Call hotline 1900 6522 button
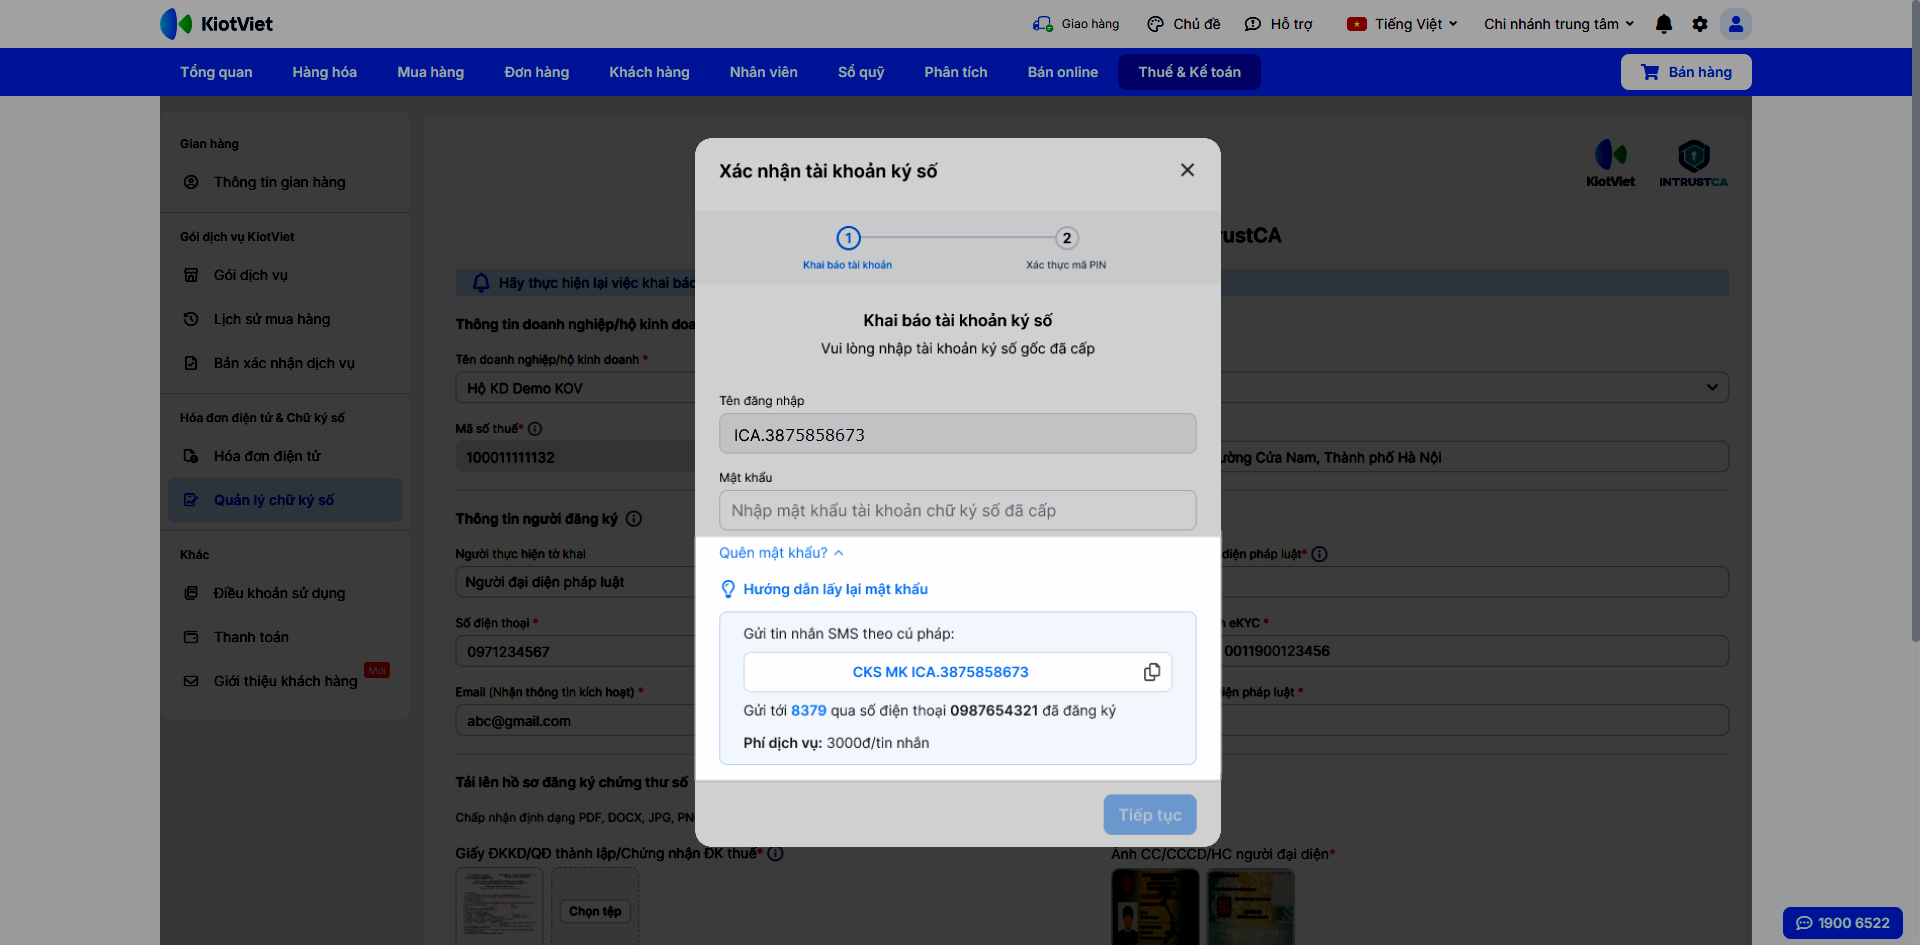The height and width of the screenshot is (945, 1920). coord(1843,923)
